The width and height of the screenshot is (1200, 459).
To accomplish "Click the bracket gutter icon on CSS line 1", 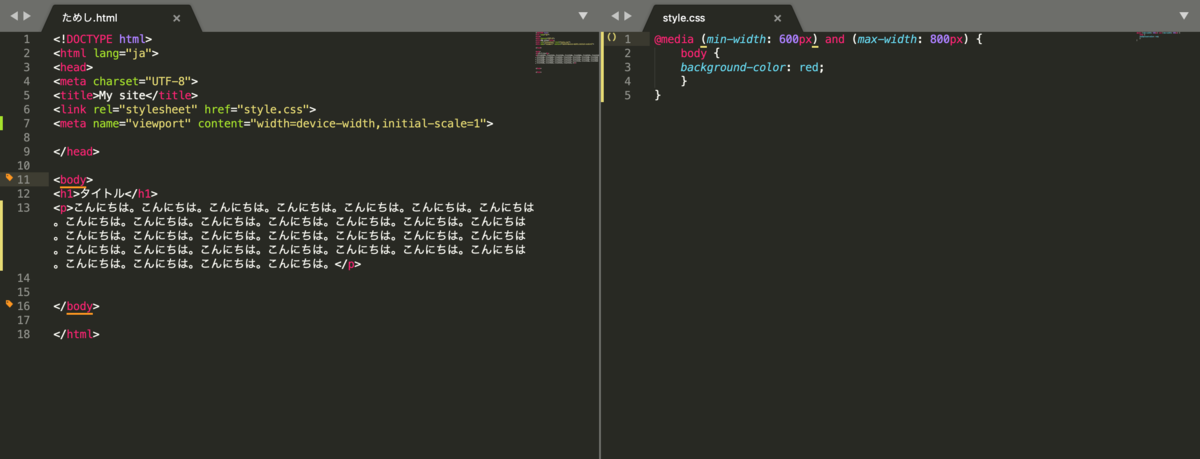I will pos(611,39).
